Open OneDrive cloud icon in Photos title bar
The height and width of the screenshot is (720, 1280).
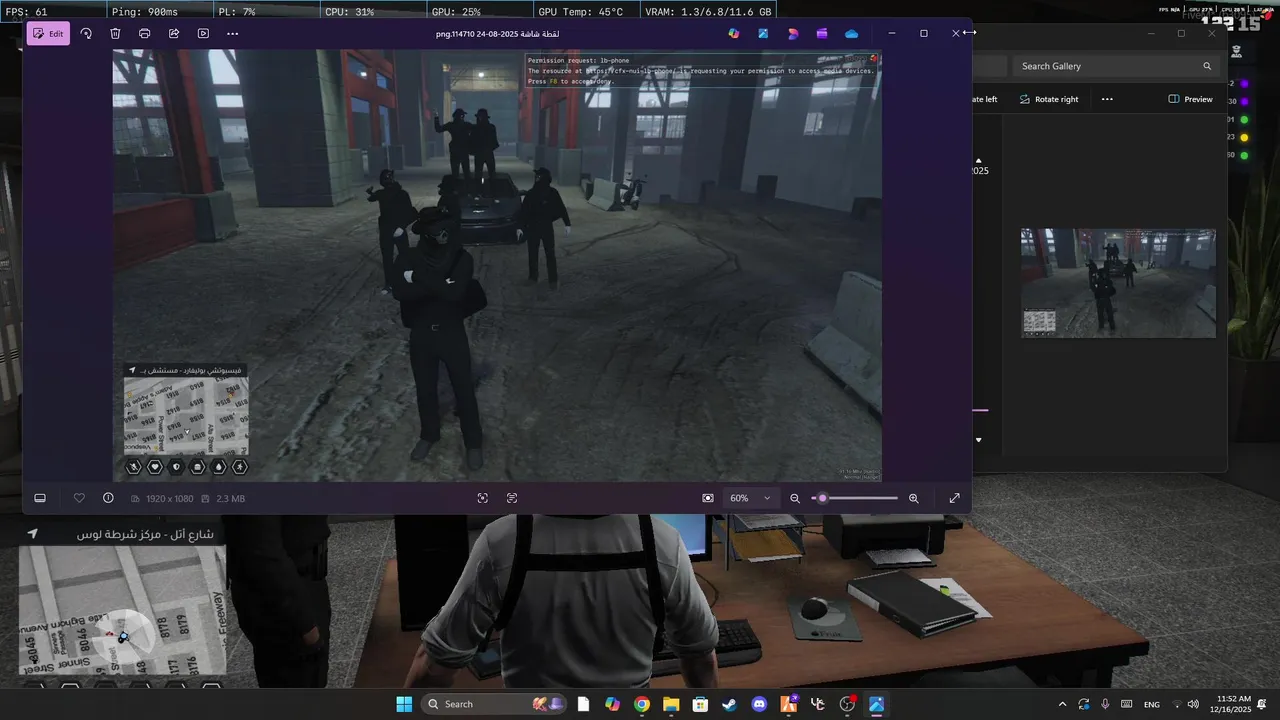[x=851, y=33]
